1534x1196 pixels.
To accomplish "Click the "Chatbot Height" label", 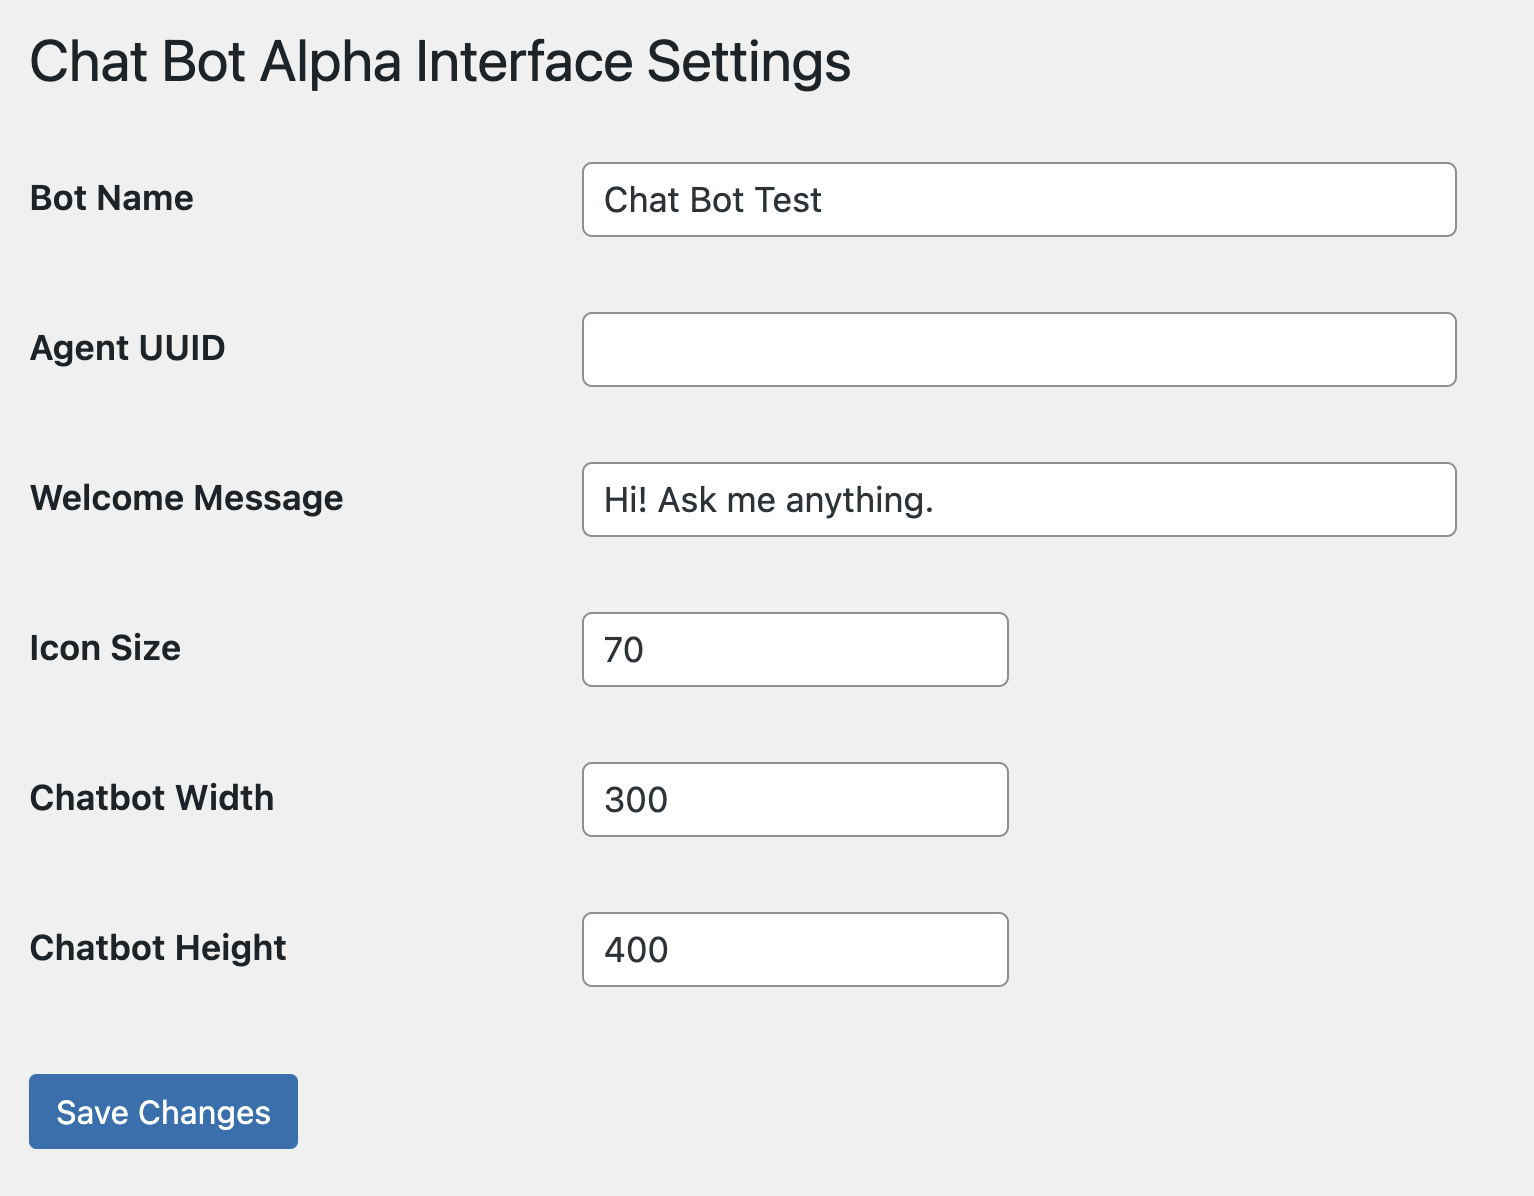I will [x=158, y=948].
